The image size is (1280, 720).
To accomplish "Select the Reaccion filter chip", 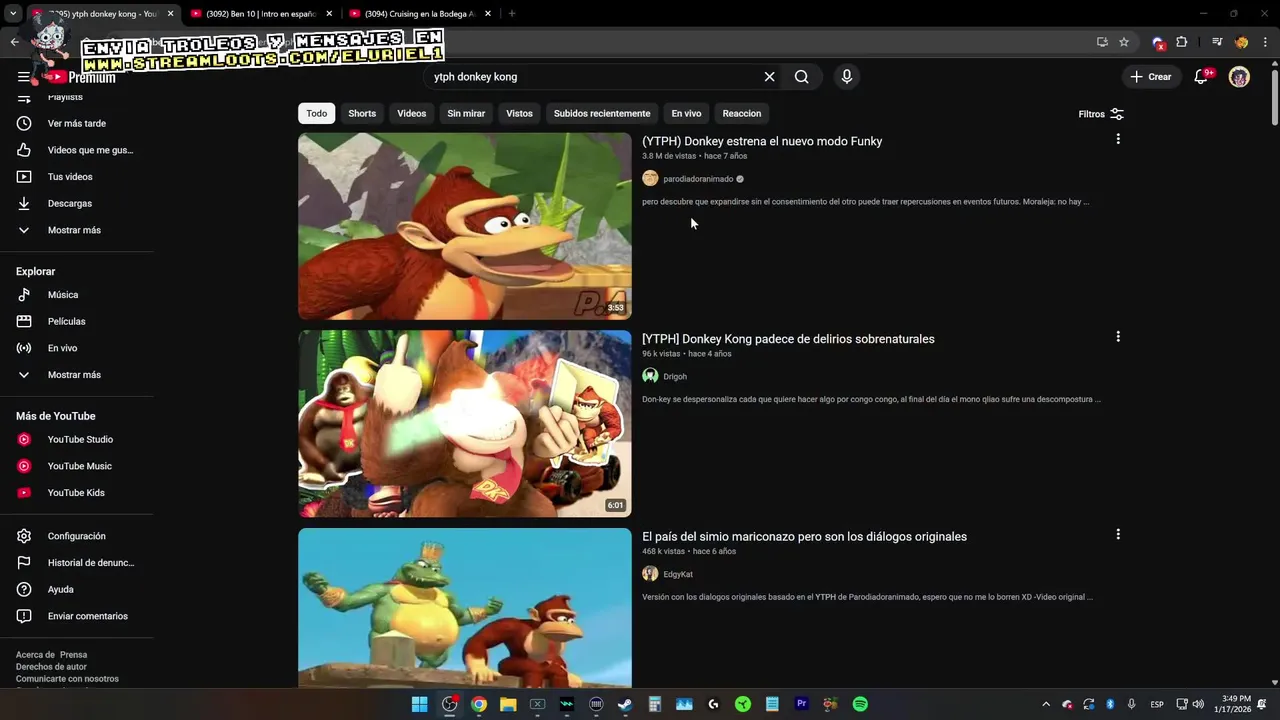I will tap(742, 114).
